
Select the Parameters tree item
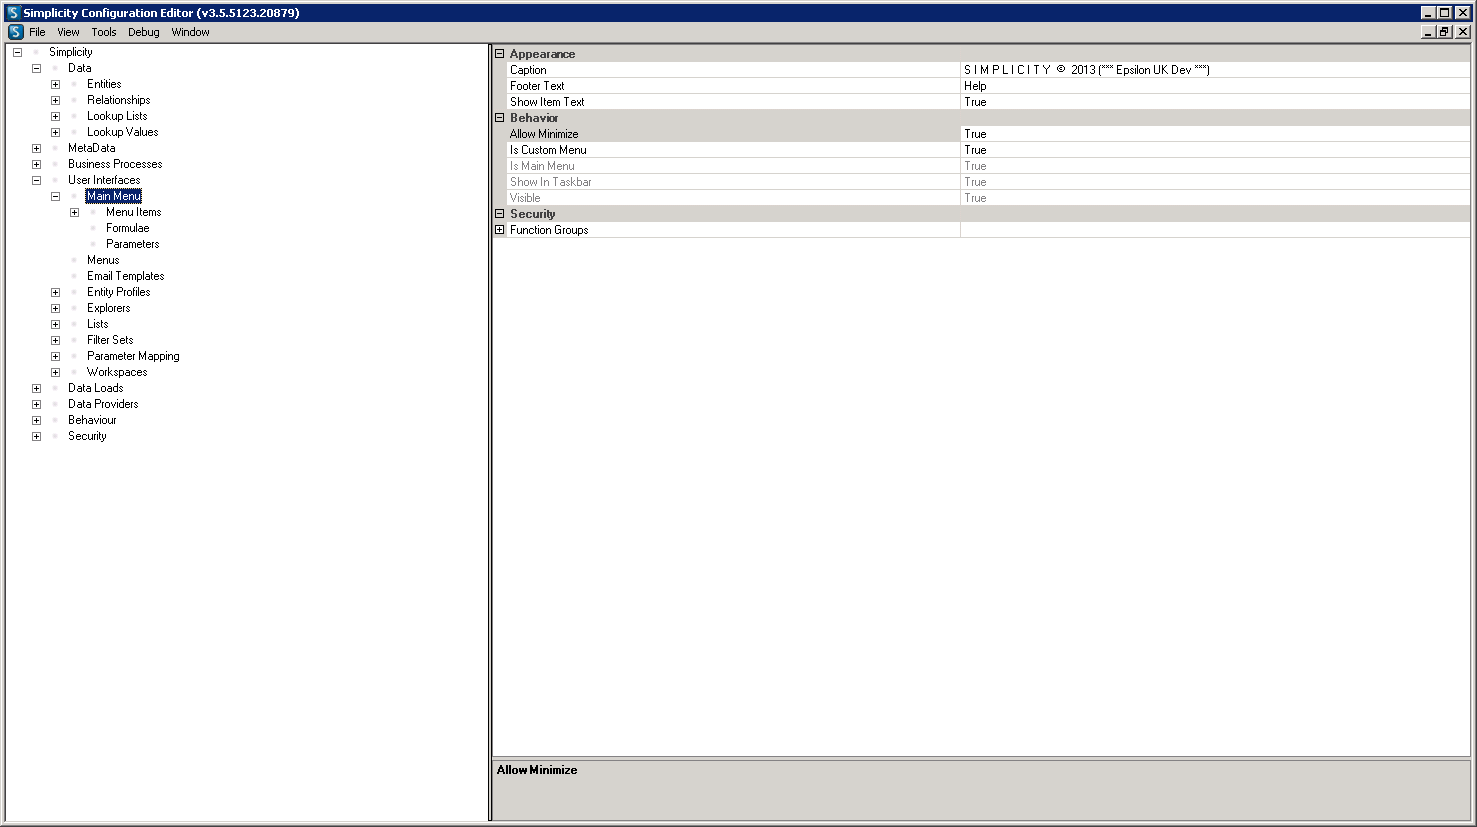pyautogui.click(x=132, y=244)
